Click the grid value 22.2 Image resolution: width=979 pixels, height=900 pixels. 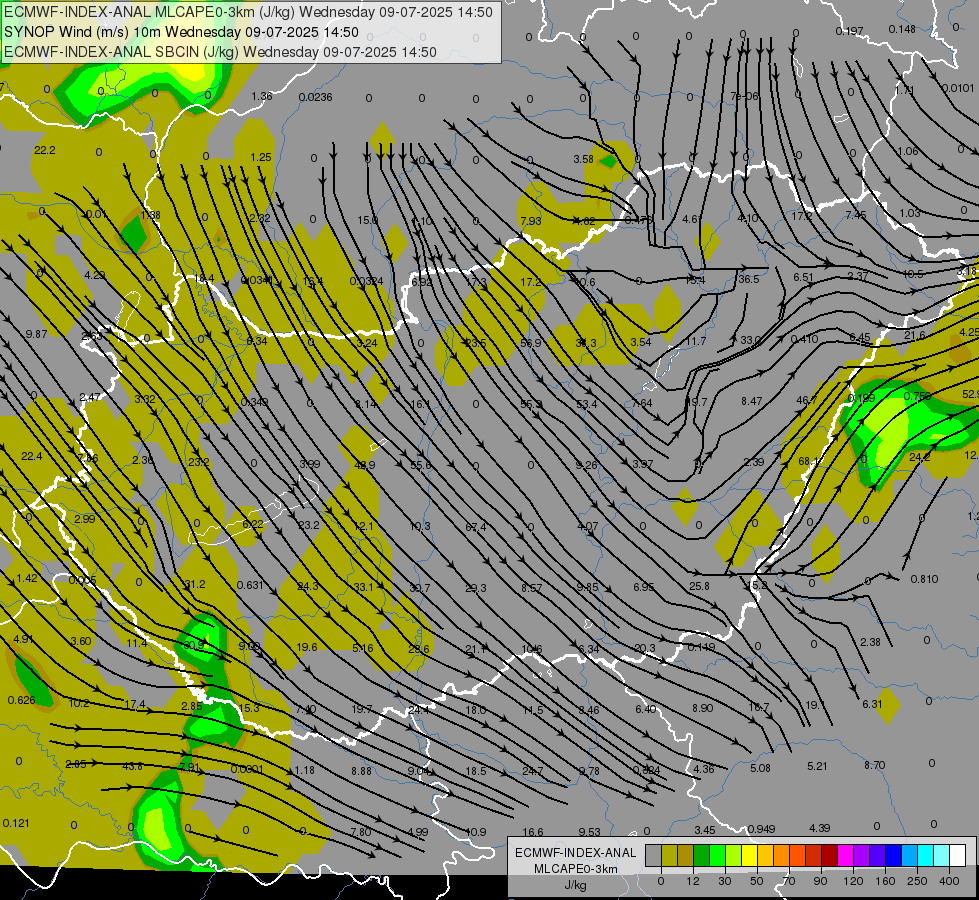point(44,150)
